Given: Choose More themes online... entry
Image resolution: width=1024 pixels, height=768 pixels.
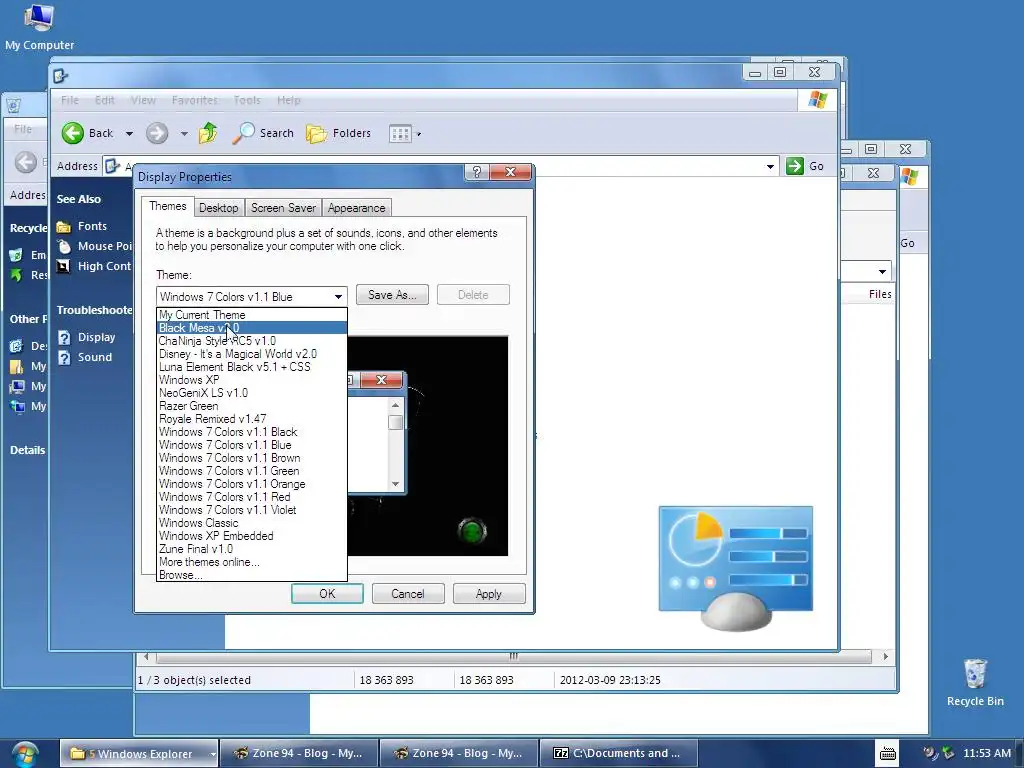Looking at the screenshot, I should pyautogui.click(x=251, y=562).
